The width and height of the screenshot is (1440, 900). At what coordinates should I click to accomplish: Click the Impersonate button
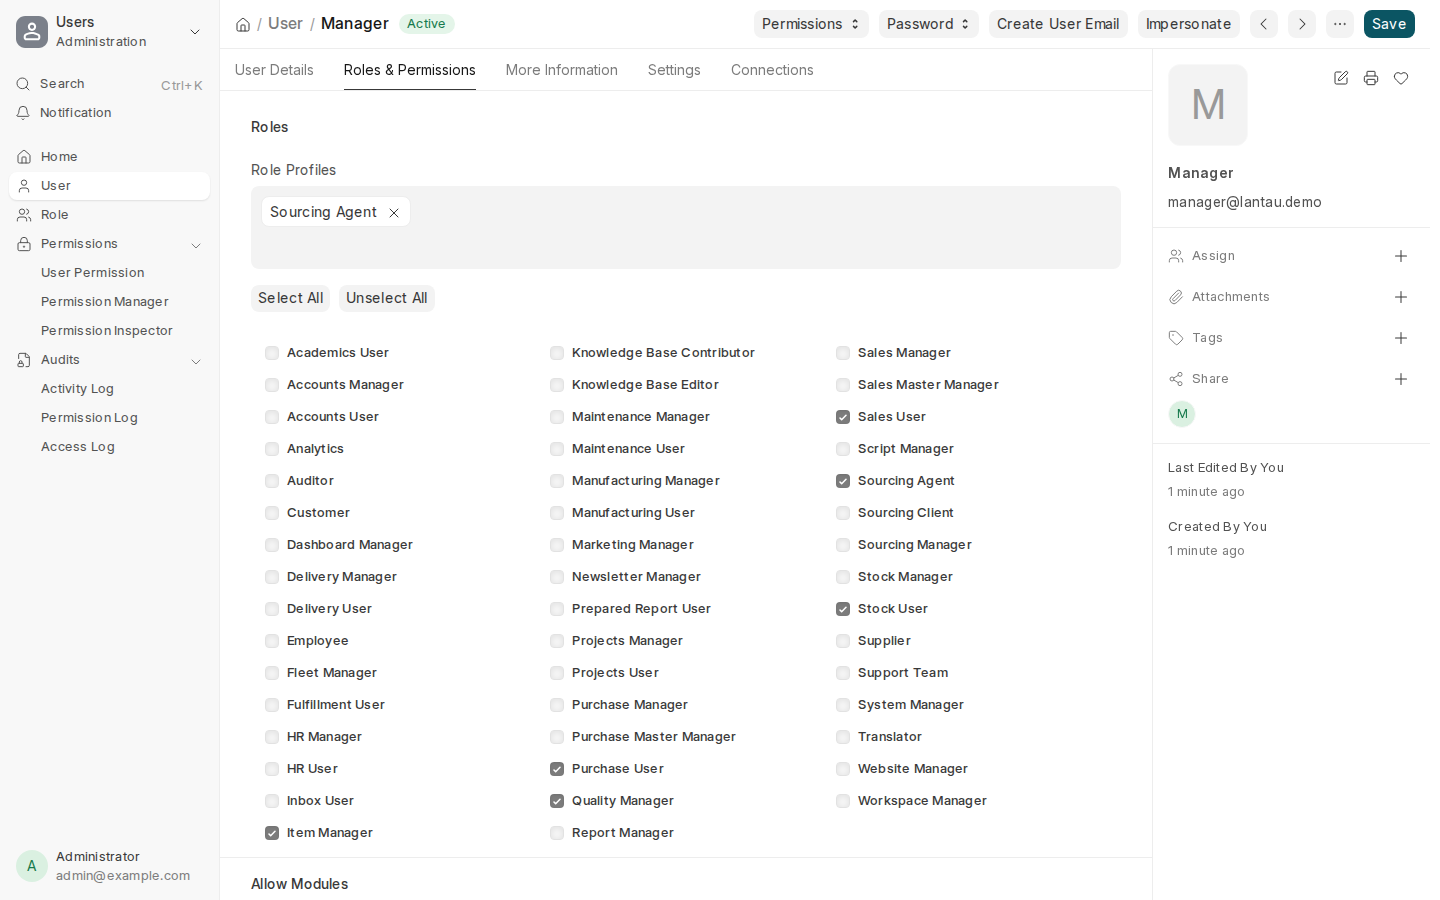pos(1188,24)
